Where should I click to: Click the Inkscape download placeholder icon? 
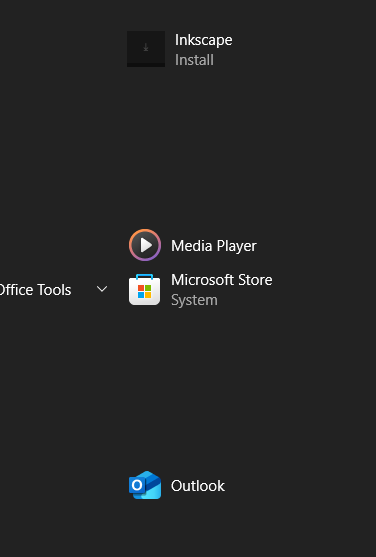point(146,49)
